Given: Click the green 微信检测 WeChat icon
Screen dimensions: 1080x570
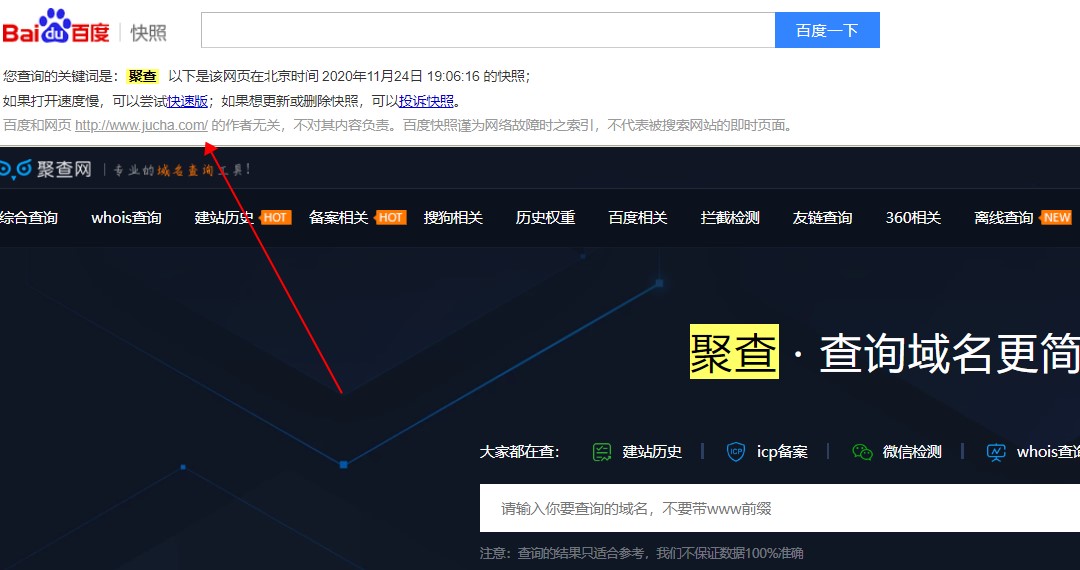Looking at the screenshot, I should tap(862, 452).
